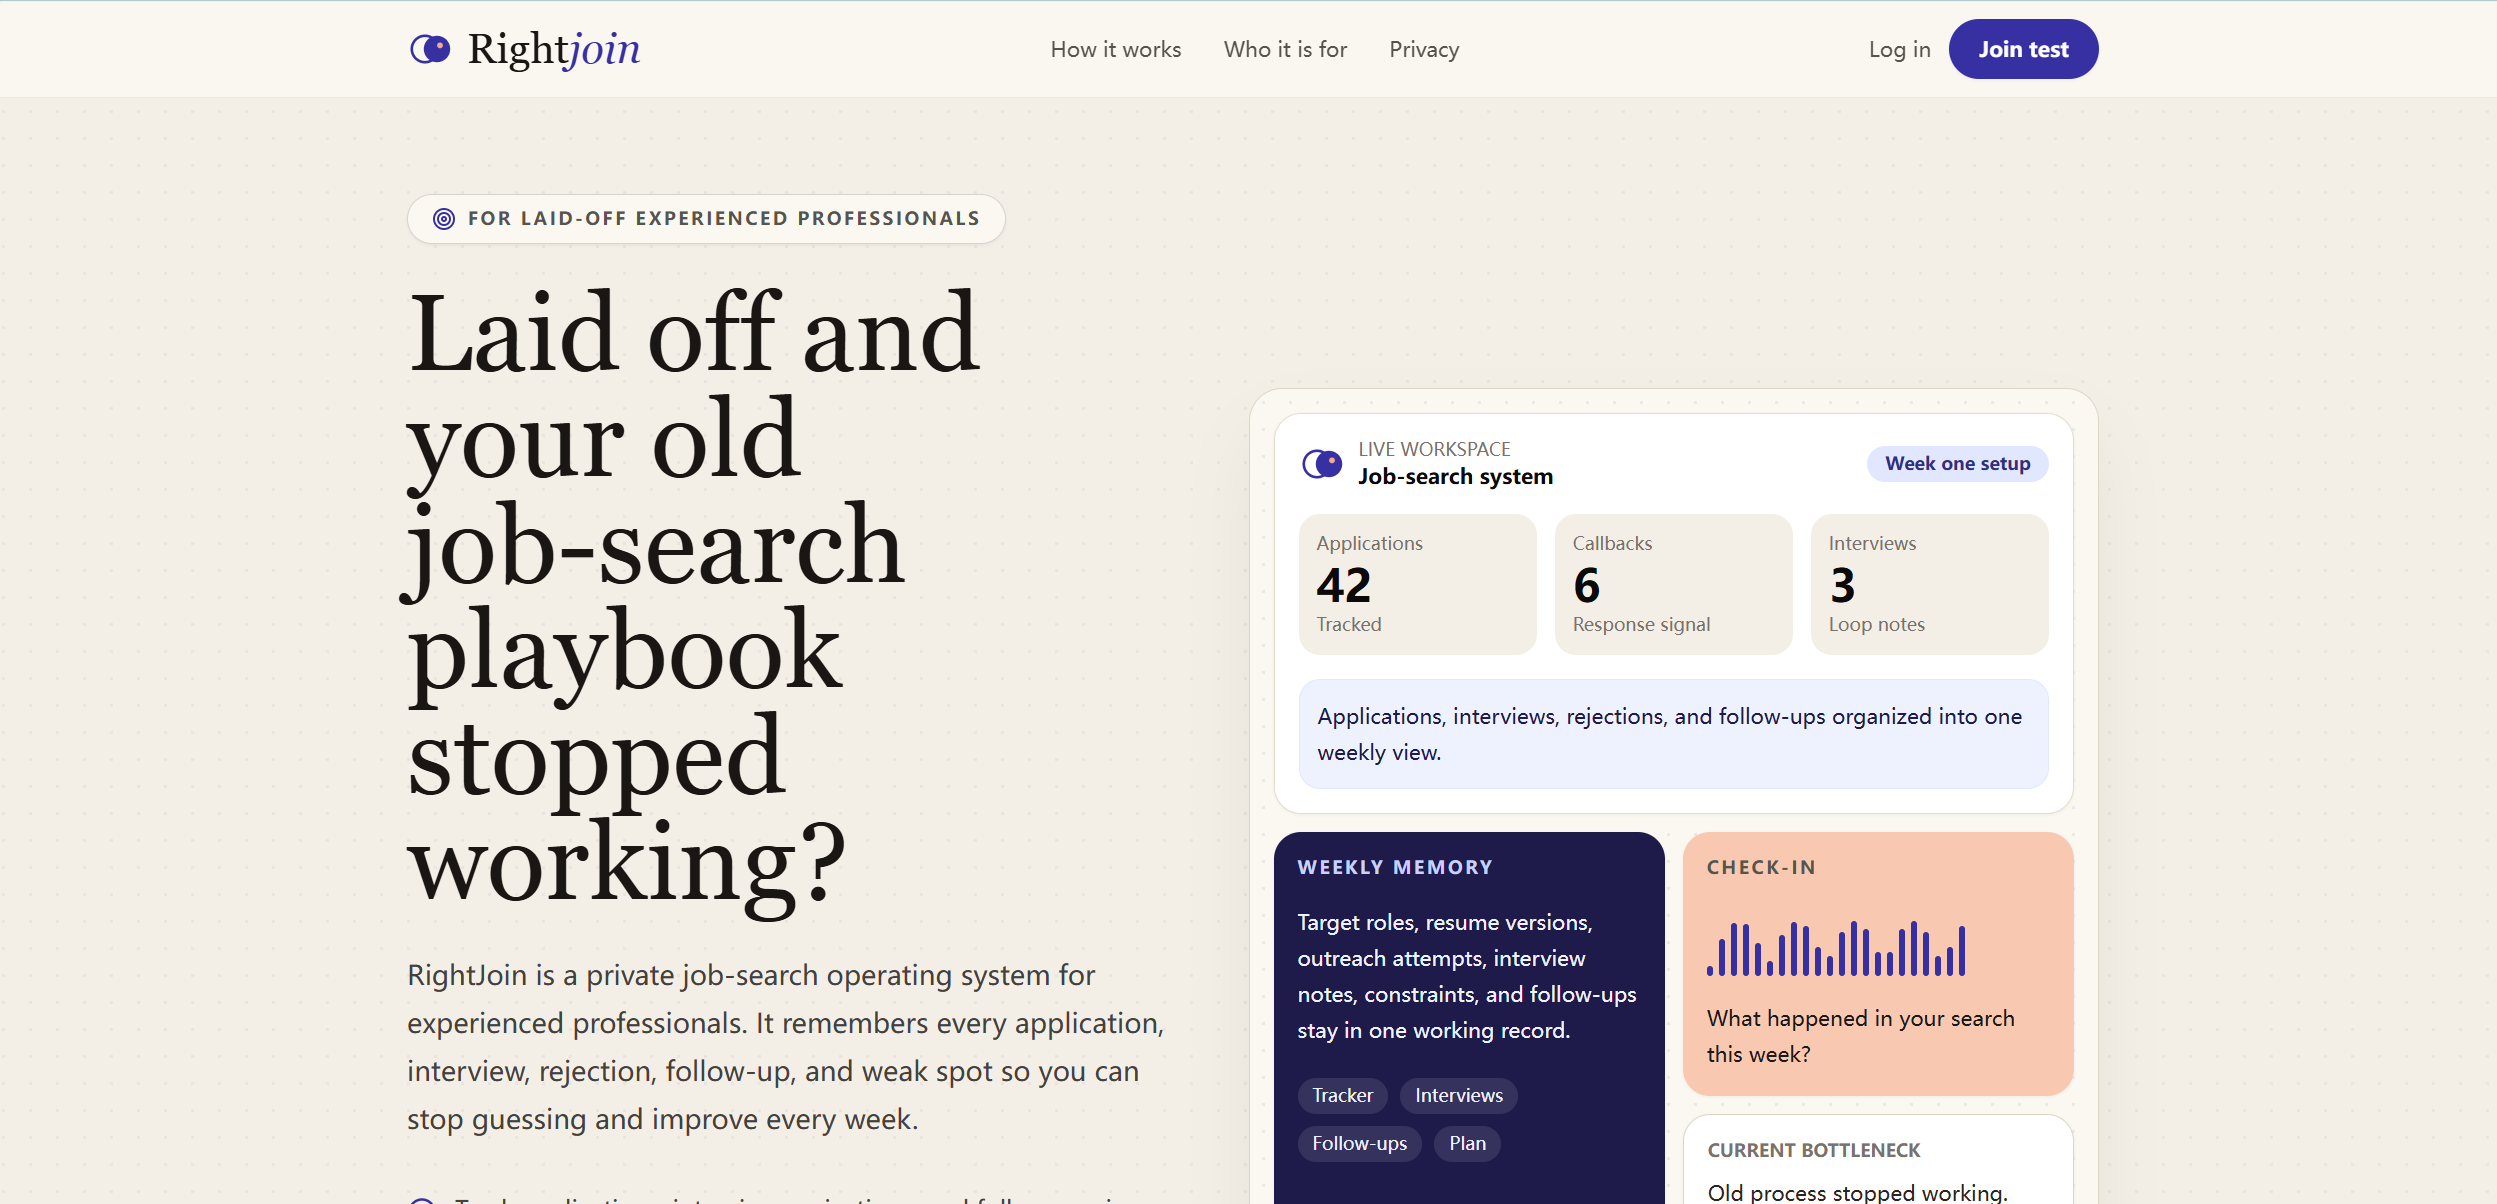Select the Week one setup pill
This screenshot has width=2497, height=1204.
[1958, 464]
